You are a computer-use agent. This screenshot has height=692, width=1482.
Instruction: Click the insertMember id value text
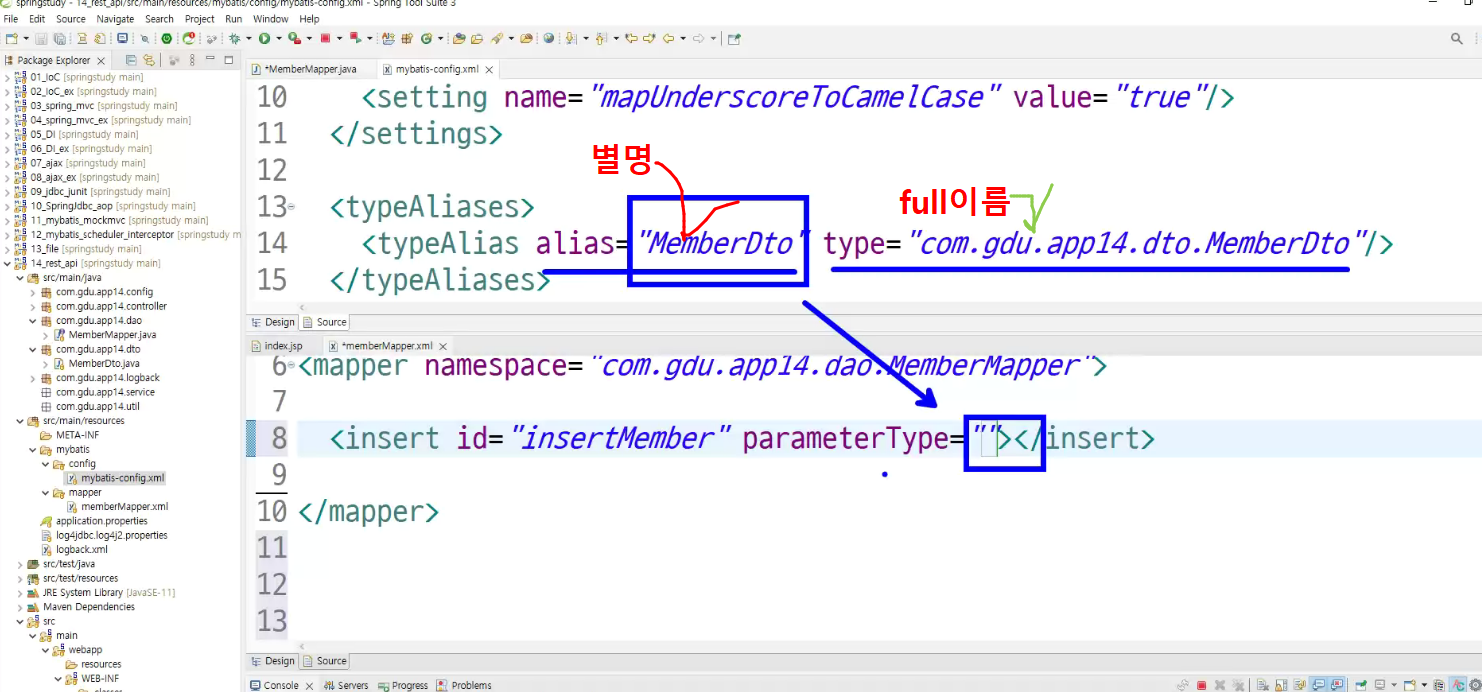click(x=622, y=439)
